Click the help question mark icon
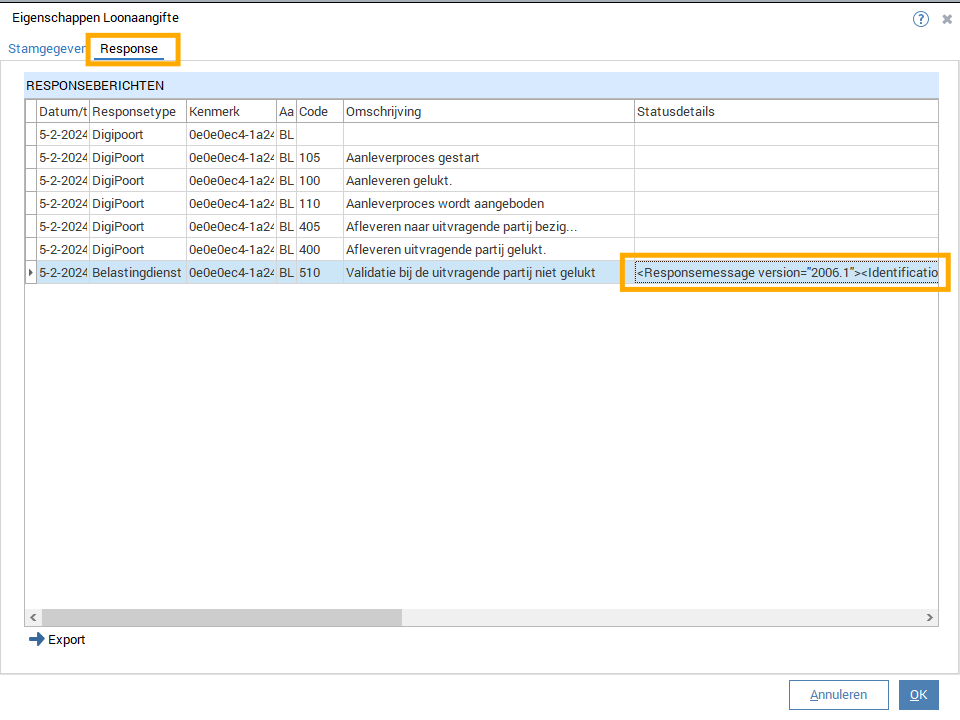The height and width of the screenshot is (720, 960). [x=921, y=19]
